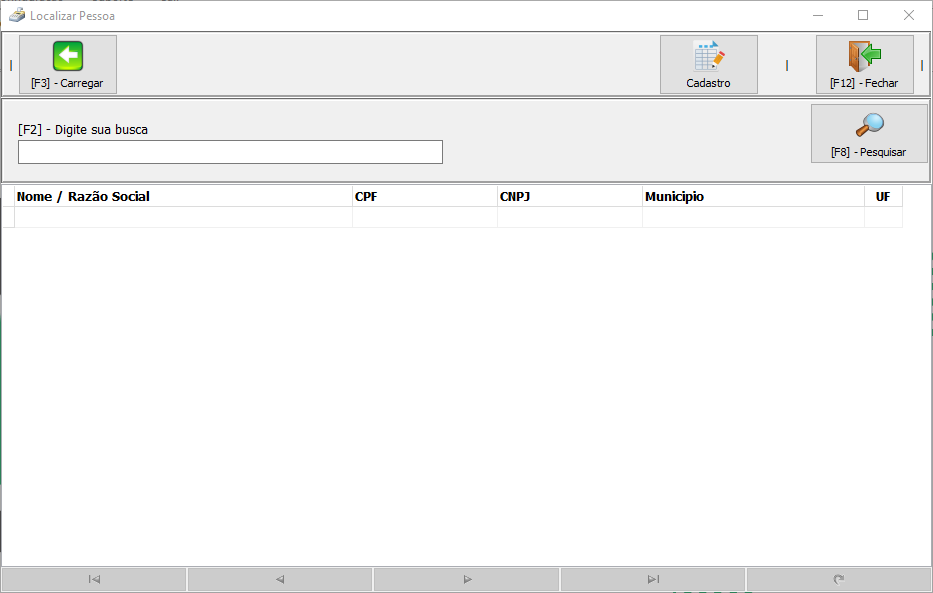Image resolution: width=933 pixels, height=593 pixels.
Task: Click the row indicator cell
Action: (8, 217)
